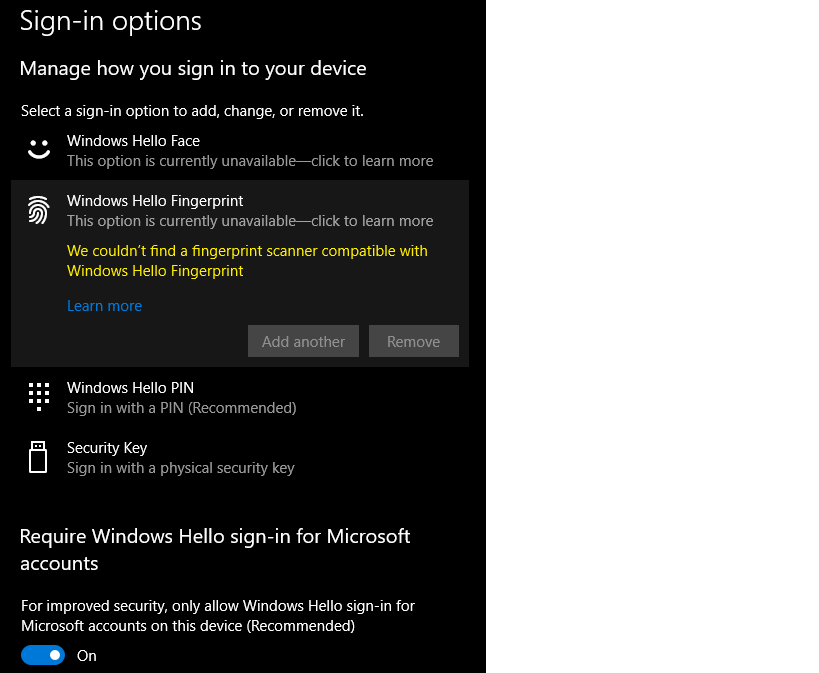Click the unavailable learn more link under Hello Face
The width and height of the screenshot is (819, 673).
[250, 160]
